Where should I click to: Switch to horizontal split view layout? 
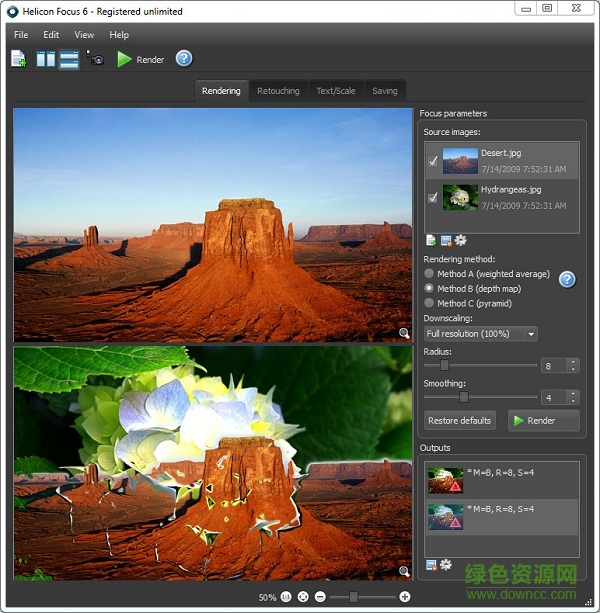click(x=69, y=59)
